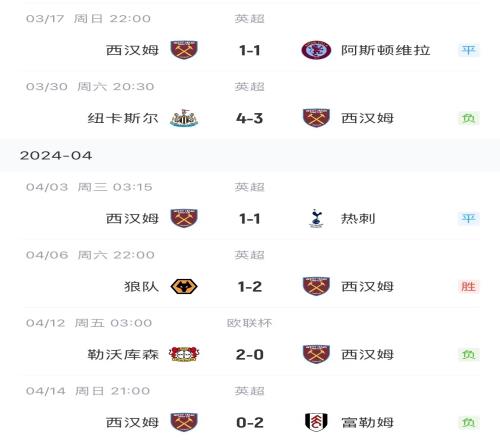Click the 平 result badge for 热刺 match
The image size is (500, 440).
[x=469, y=218]
